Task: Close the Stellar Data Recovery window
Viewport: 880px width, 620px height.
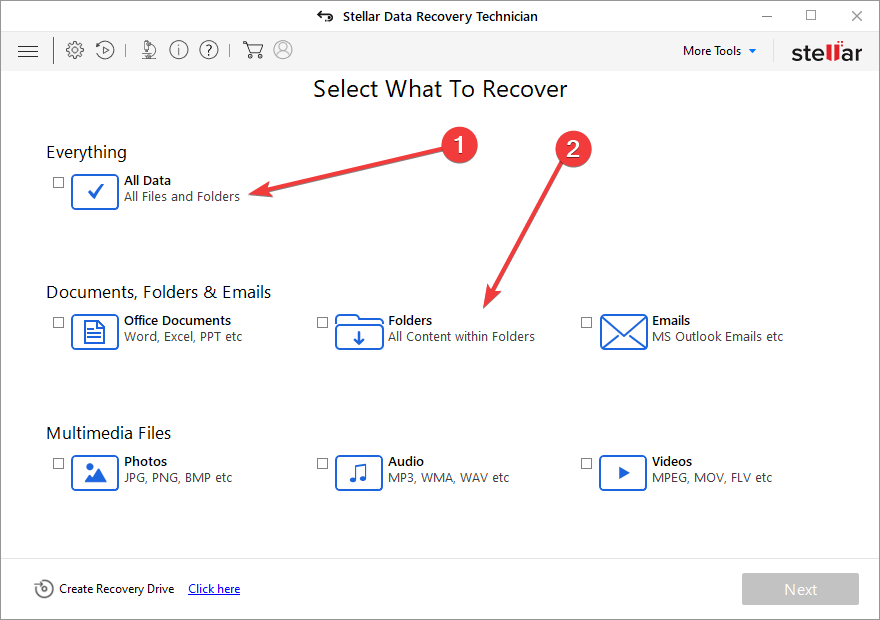Action: point(856,16)
